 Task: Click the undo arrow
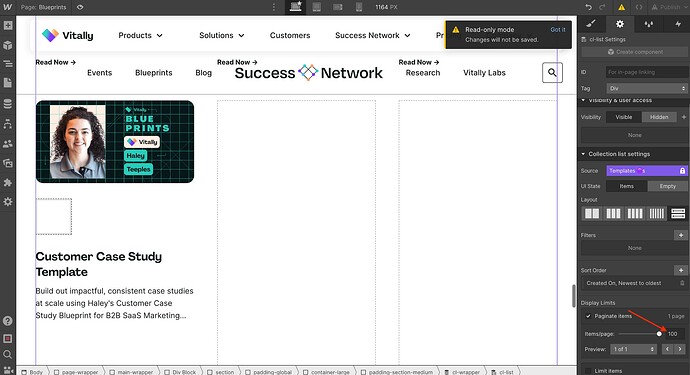[588, 7]
